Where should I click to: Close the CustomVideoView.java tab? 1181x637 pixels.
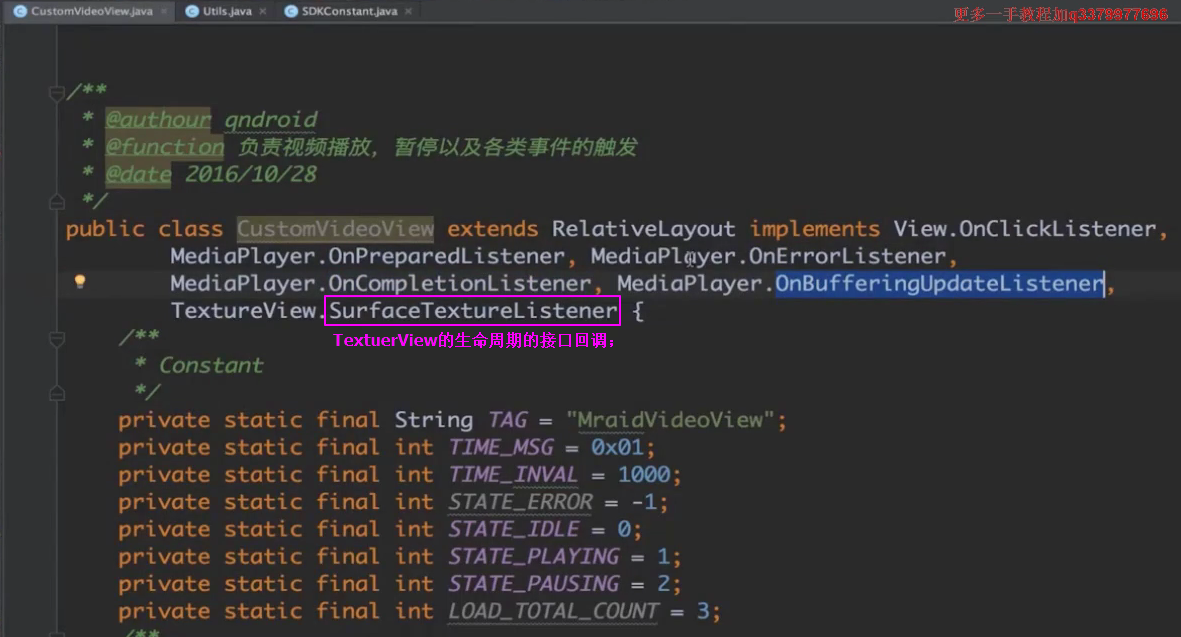[x=163, y=11]
